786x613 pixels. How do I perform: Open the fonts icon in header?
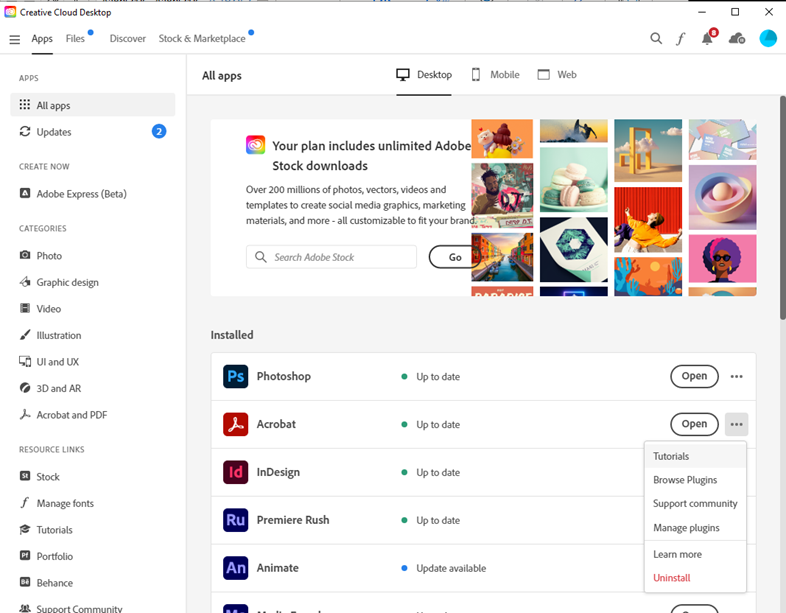click(680, 39)
